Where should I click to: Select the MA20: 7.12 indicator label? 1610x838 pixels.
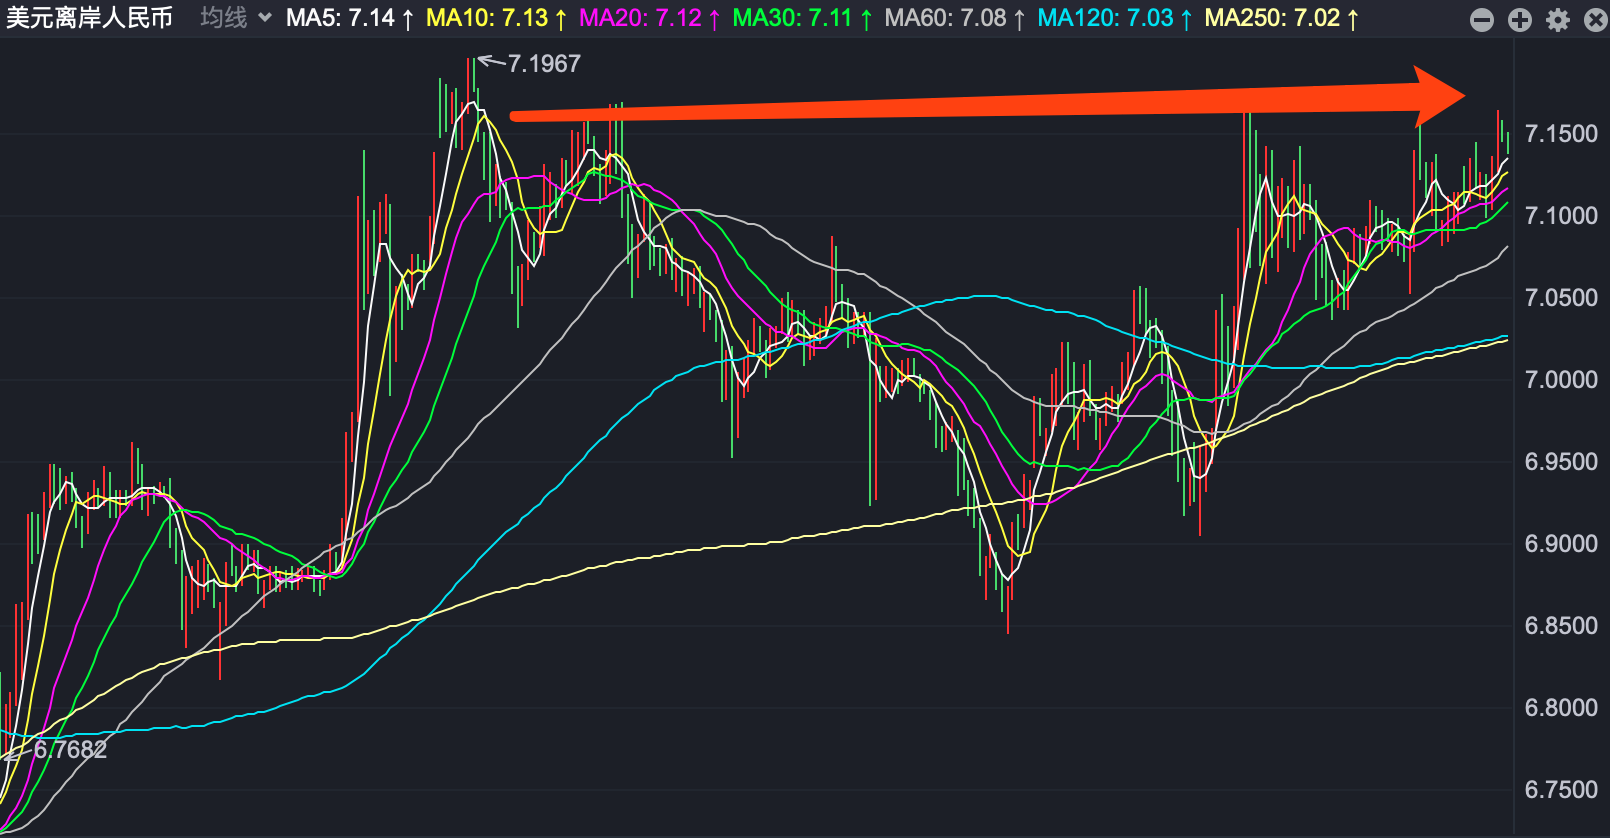(650, 18)
